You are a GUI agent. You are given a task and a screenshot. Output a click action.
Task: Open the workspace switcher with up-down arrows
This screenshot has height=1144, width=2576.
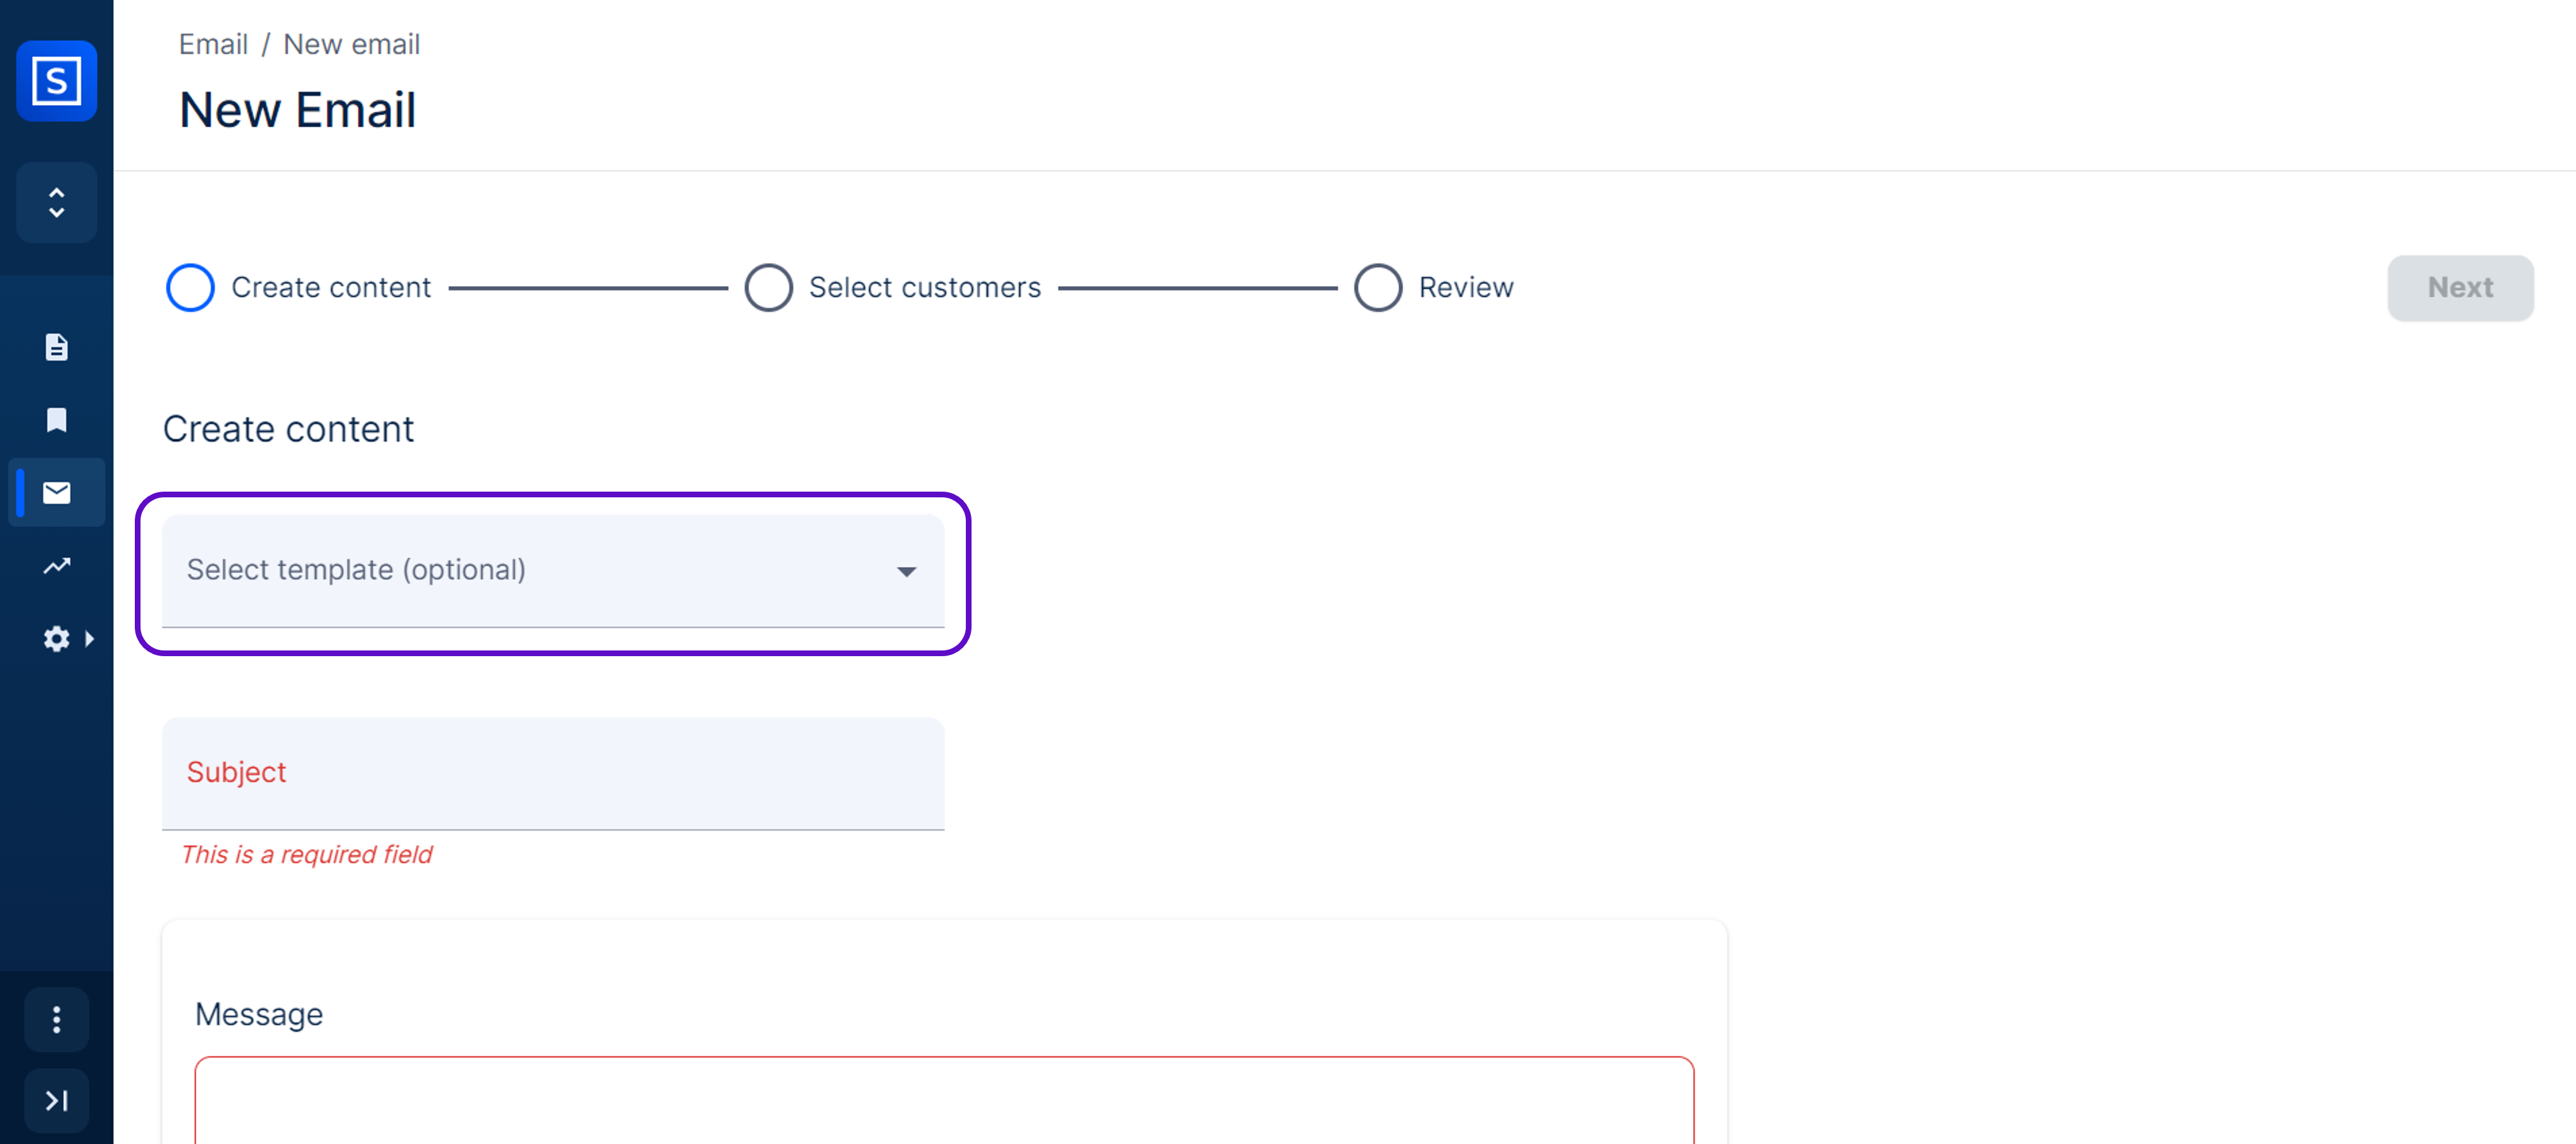[x=56, y=203]
